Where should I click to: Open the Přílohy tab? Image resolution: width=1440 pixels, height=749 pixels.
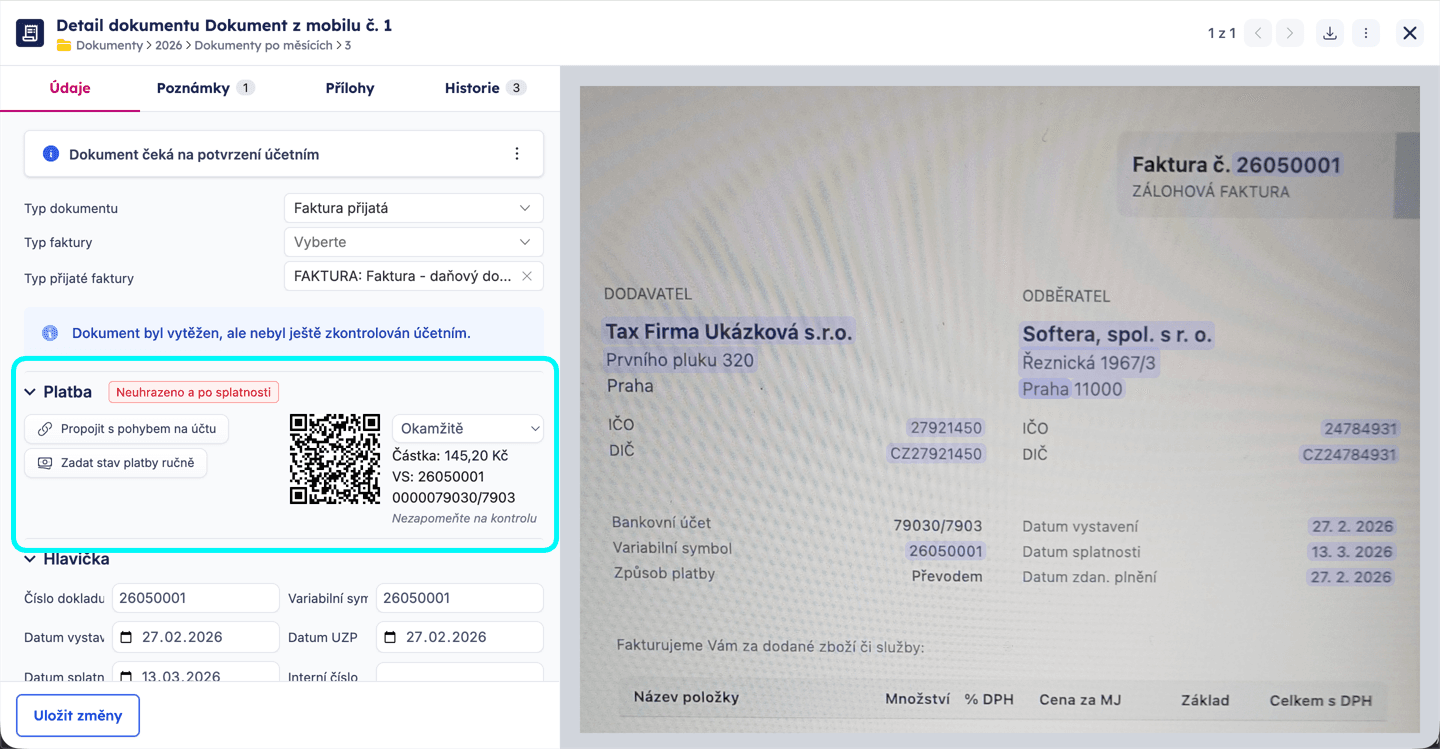(x=350, y=88)
